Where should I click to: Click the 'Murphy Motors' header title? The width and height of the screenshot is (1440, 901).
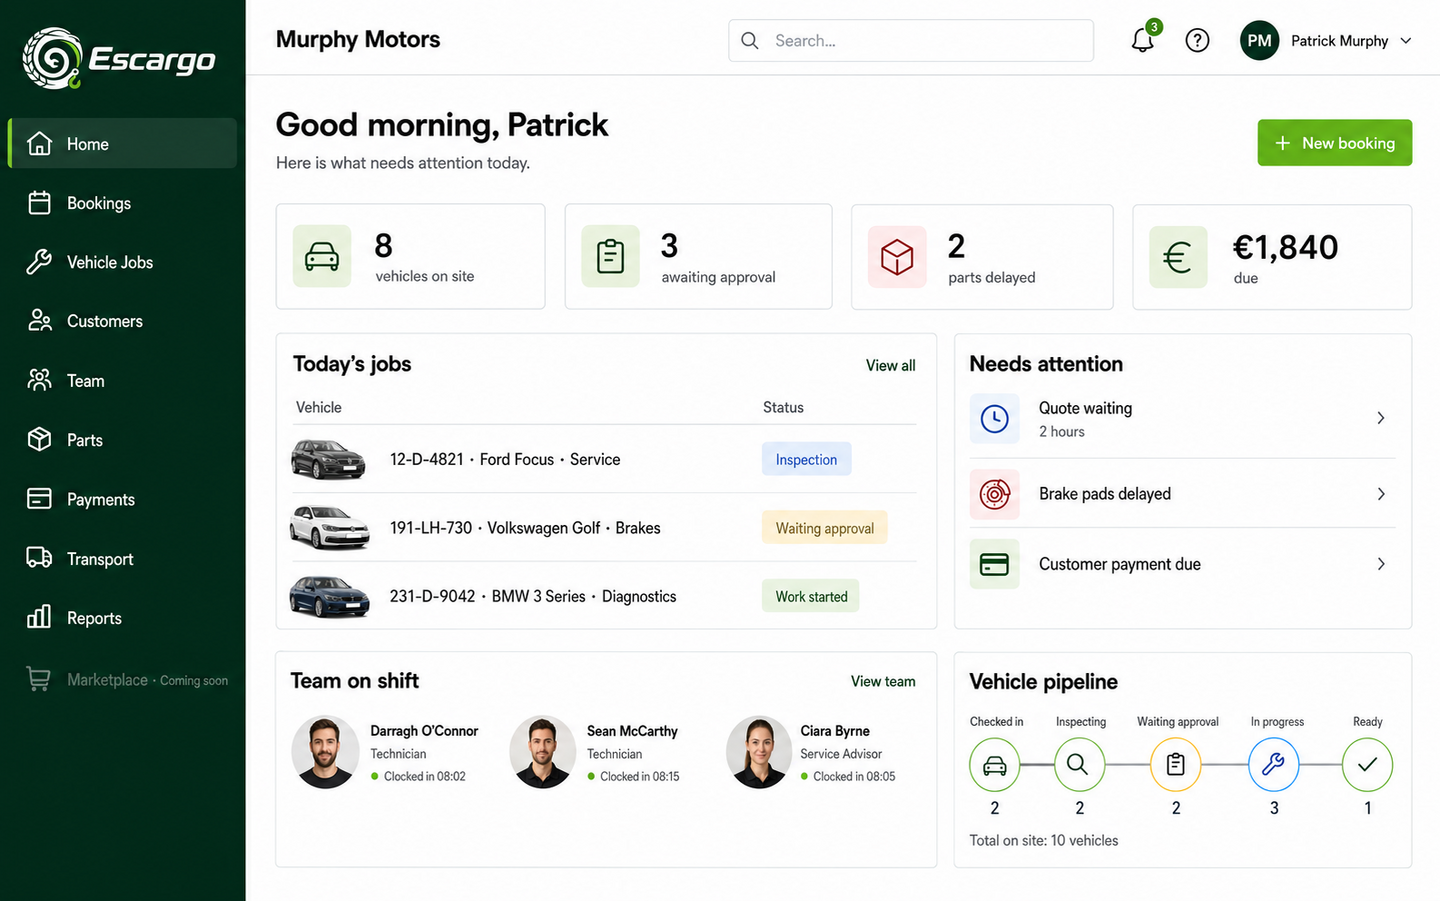point(358,39)
